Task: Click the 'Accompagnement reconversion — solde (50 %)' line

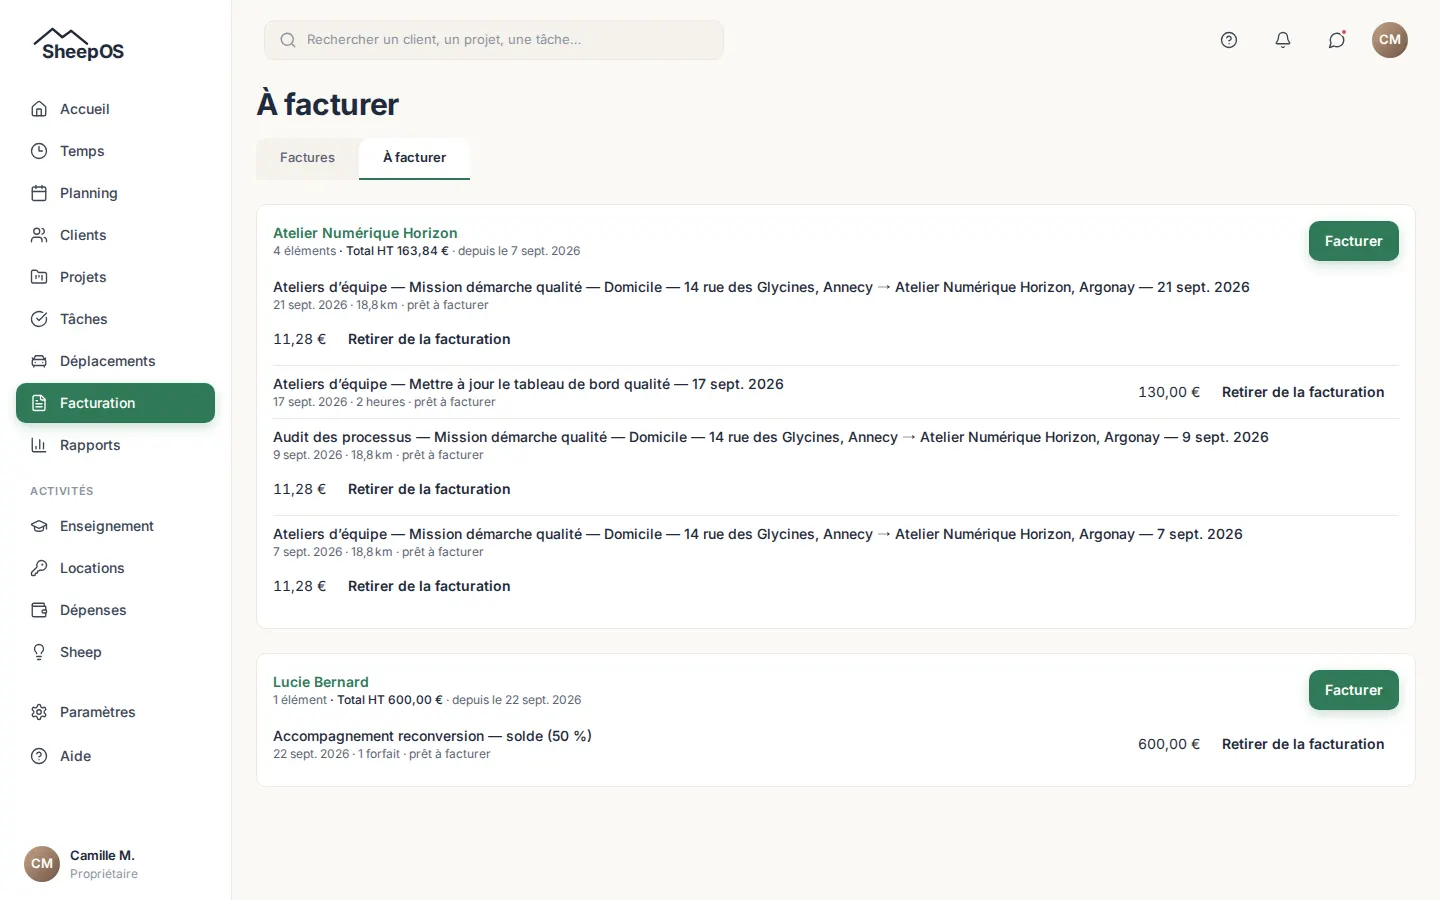Action: 432,736
